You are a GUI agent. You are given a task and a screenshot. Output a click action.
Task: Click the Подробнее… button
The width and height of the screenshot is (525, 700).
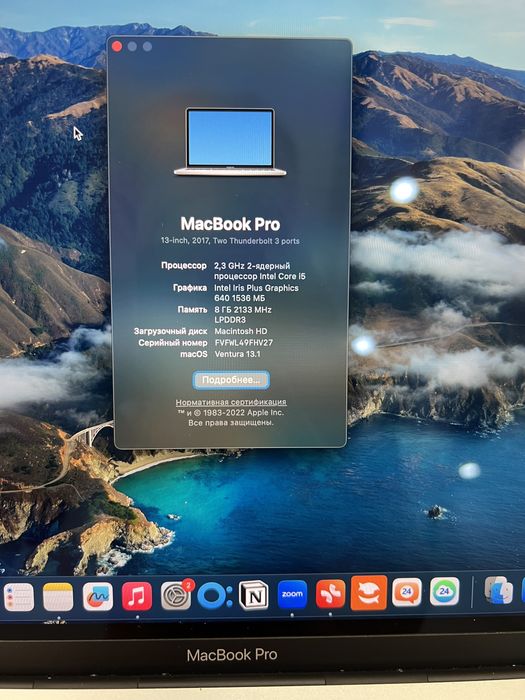point(231,380)
